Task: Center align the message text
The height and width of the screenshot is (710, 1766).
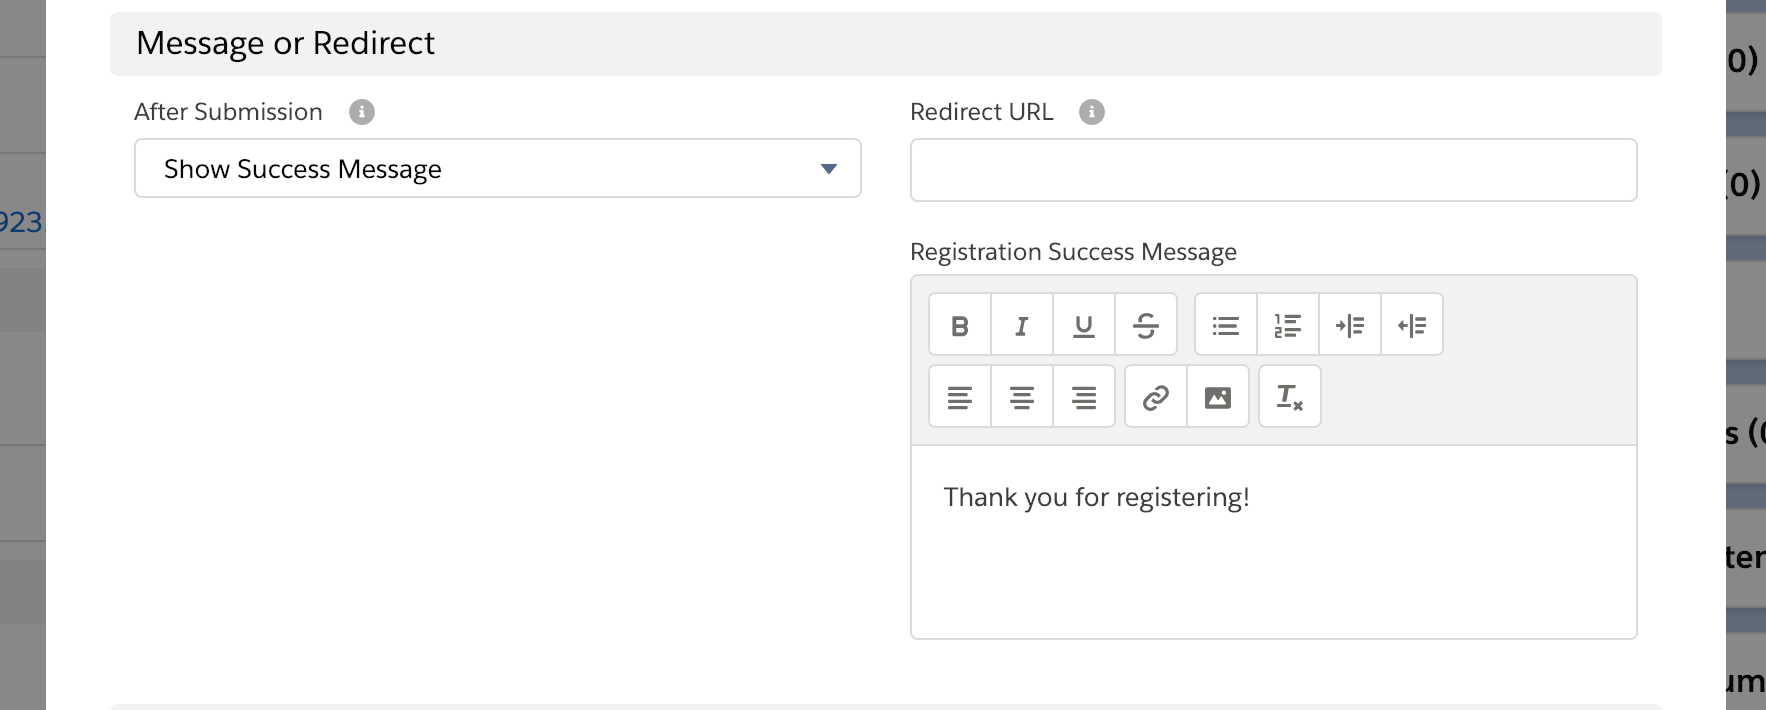Action: (x=1022, y=397)
